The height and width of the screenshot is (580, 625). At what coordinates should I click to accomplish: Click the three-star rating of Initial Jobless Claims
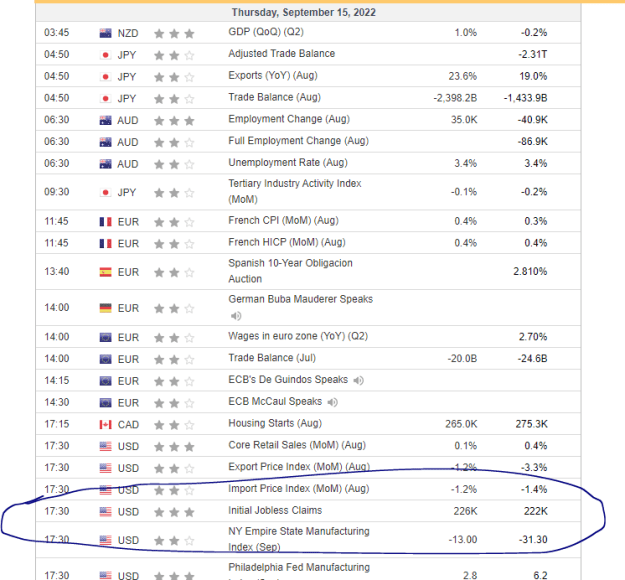174,512
